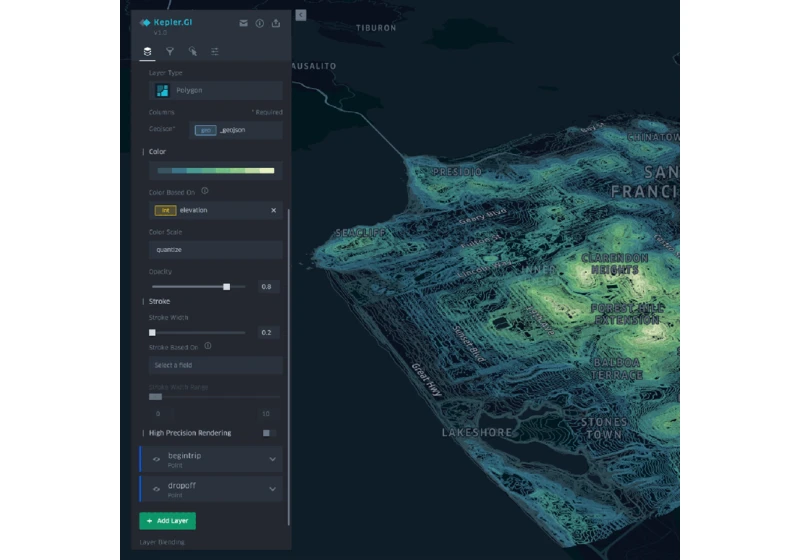The height and width of the screenshot is (560, 800).
Task: Open the elevation color field dropdown
Action: [216, 210]
